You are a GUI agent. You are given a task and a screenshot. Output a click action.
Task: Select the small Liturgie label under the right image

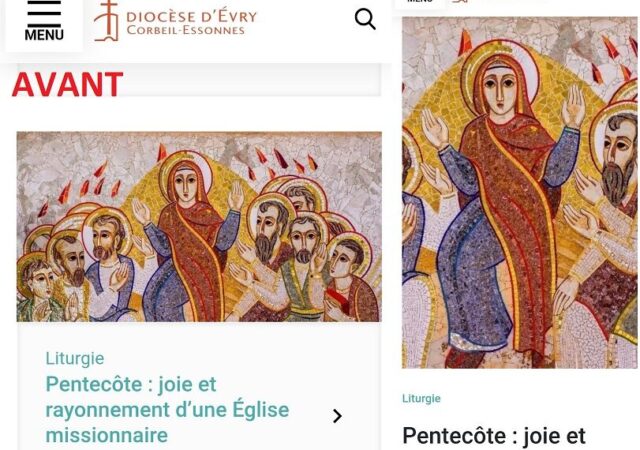coord(421,398)
